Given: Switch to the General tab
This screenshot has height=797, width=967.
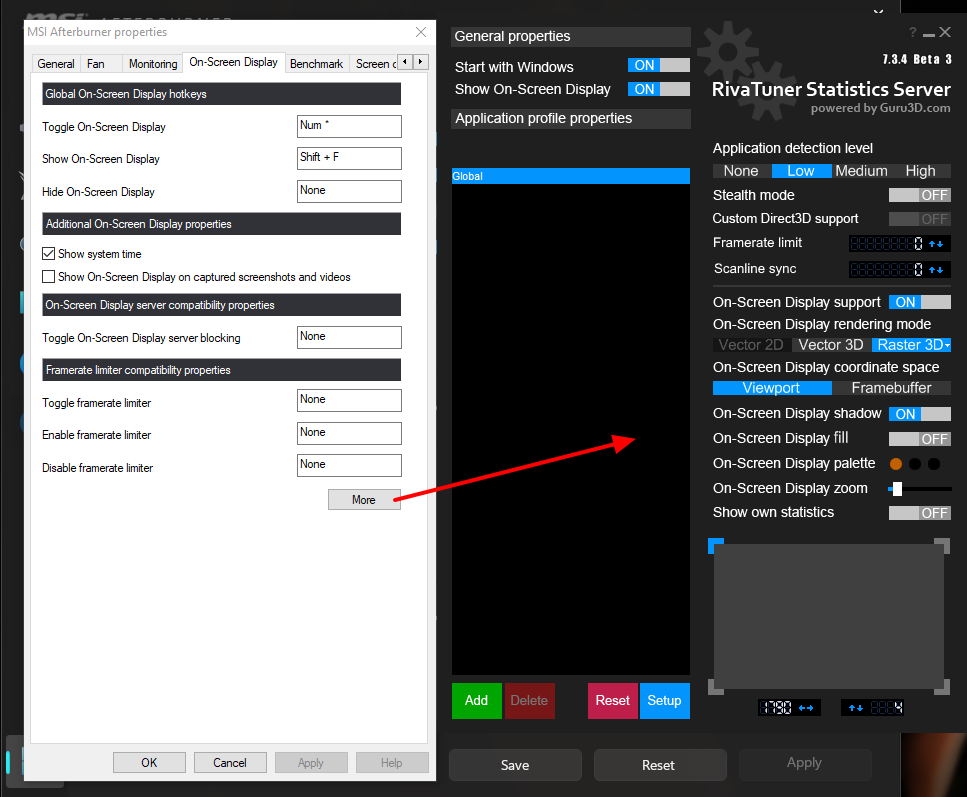Looking at the screenshot, I should click(x=56, y=64).
